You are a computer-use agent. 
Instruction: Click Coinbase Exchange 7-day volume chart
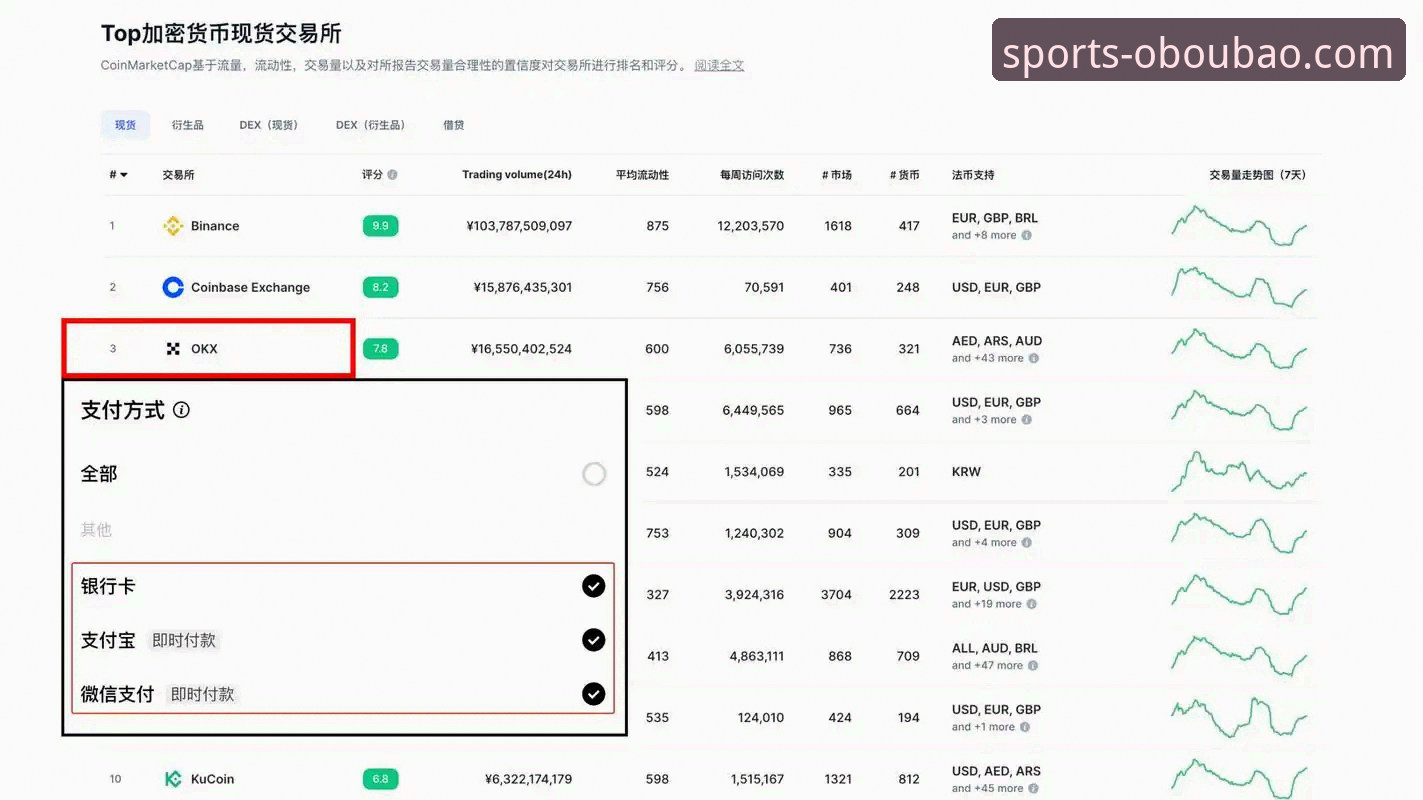tap(1239, 287)
